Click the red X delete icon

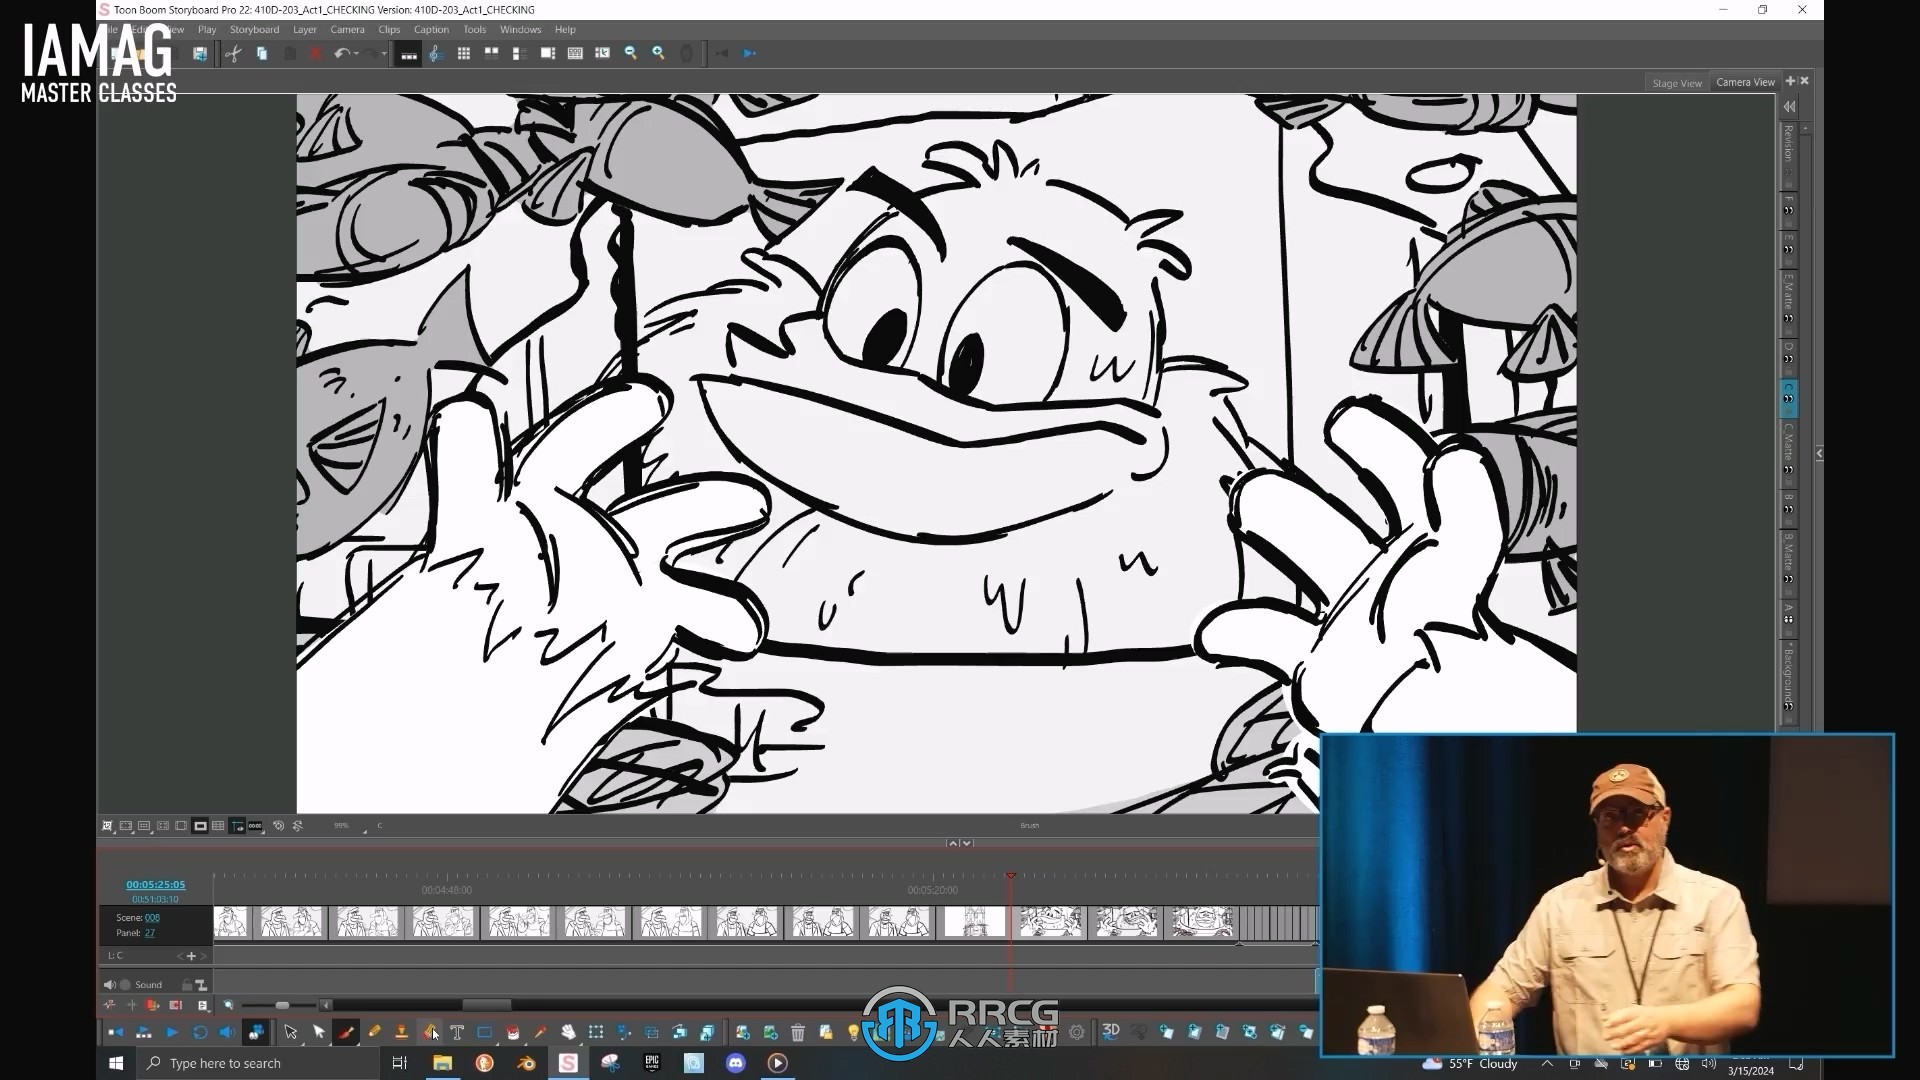[316, 54]
